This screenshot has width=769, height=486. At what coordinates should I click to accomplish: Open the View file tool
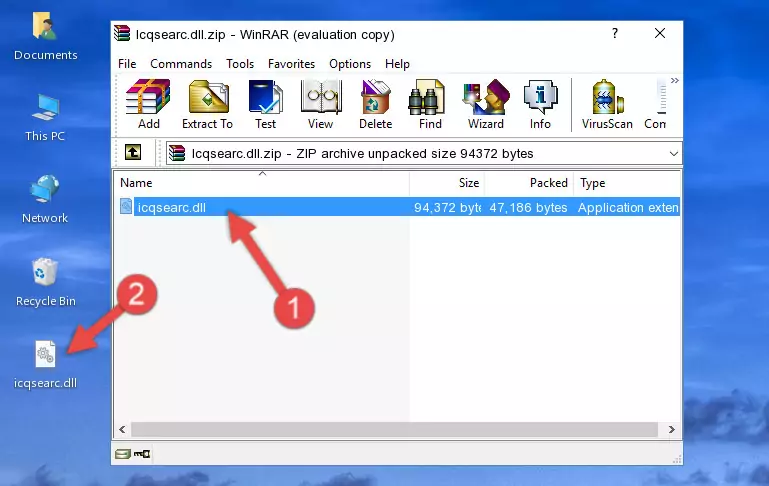pos(321,104)
